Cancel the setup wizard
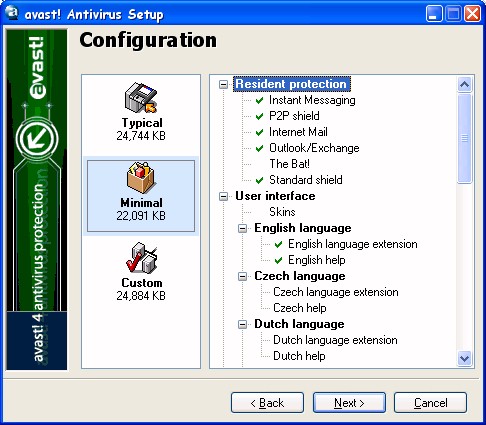Viewport: 486px width, 425px height. (430, 403)
